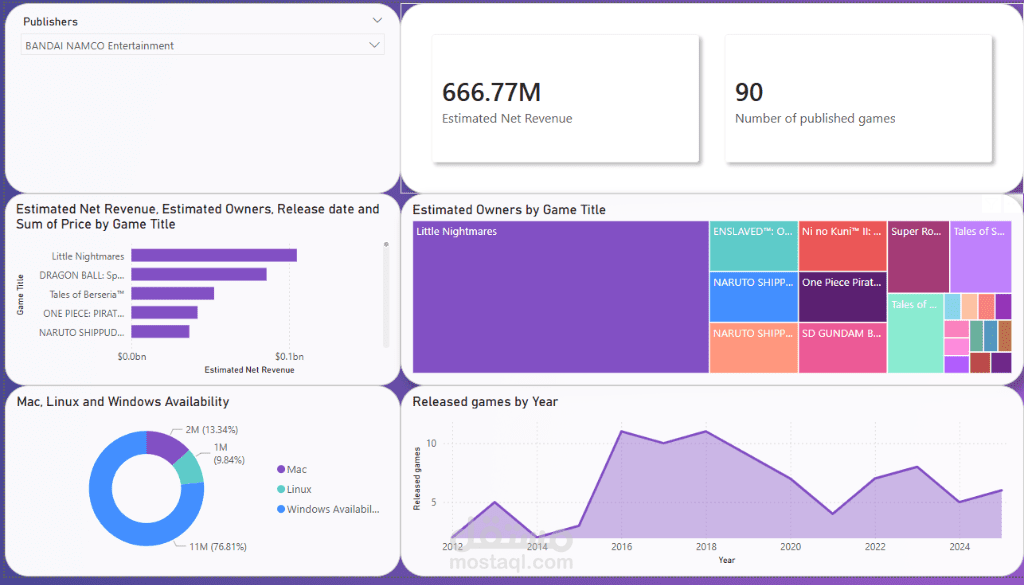Viewport: 1024px width, 585px height.
Task: Select the 2016 peak on the Released games chart
Action: tap(622, 433)
